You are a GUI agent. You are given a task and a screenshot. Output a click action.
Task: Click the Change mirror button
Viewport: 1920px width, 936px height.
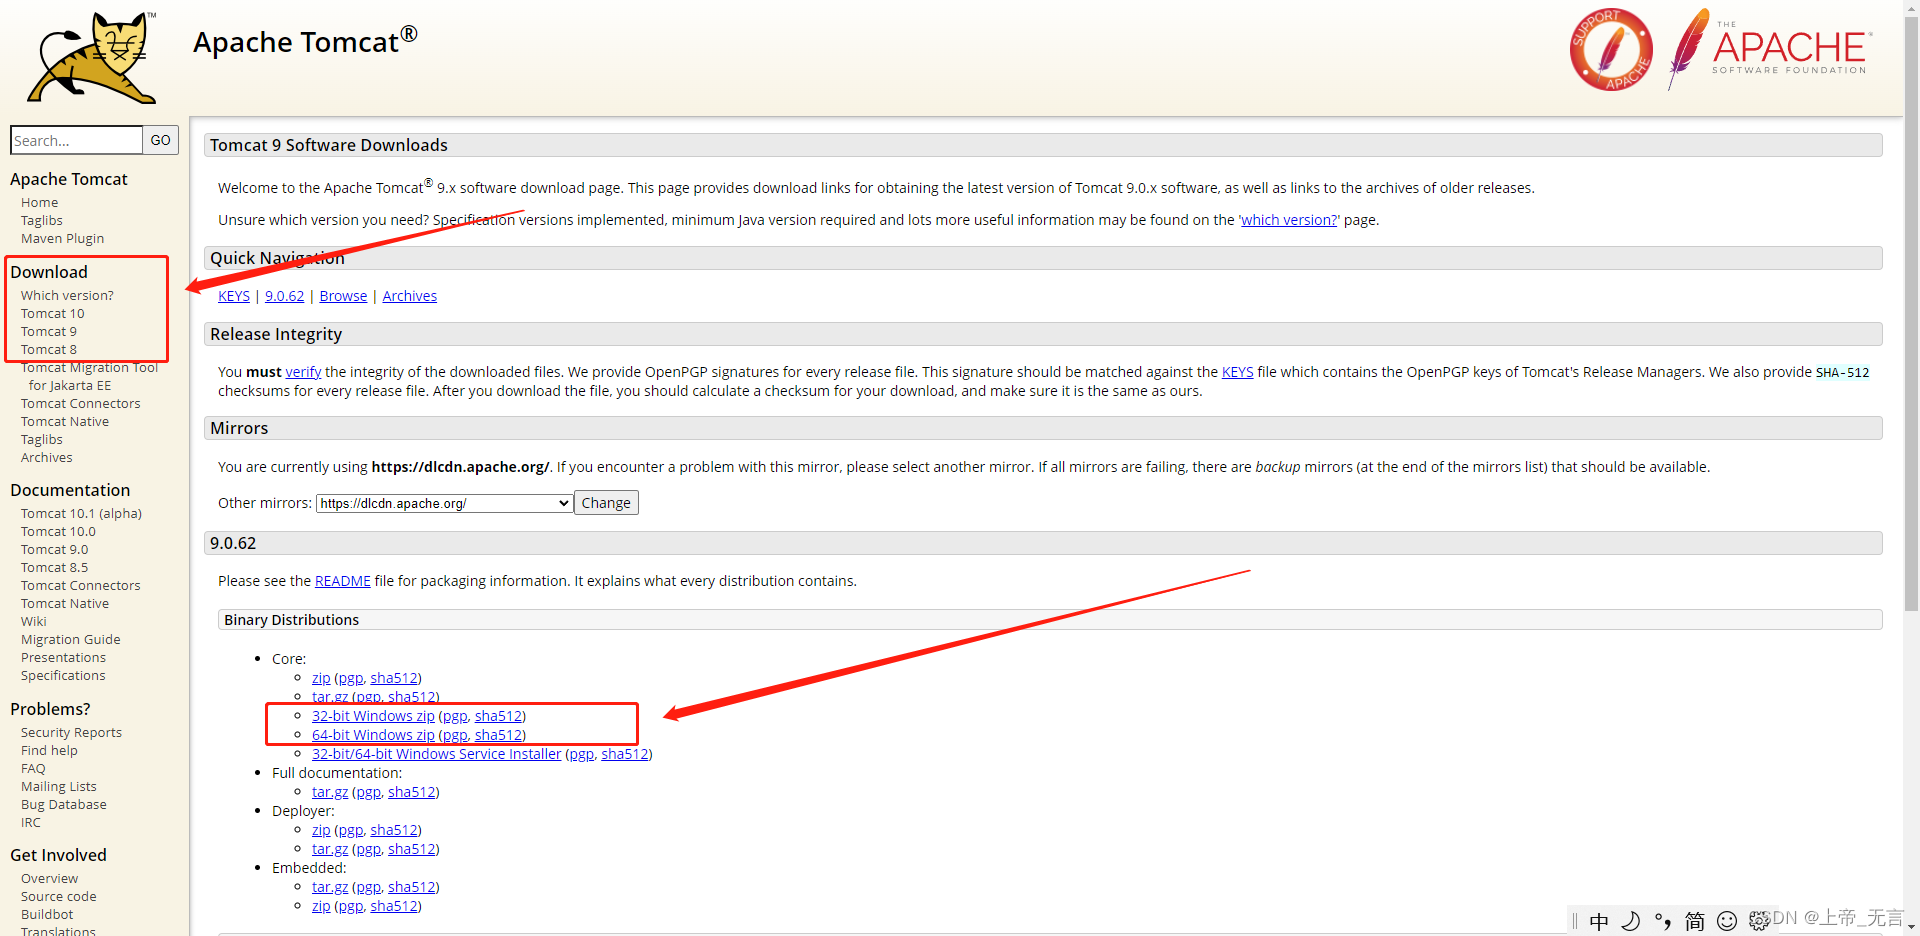(x=606, y=503)
